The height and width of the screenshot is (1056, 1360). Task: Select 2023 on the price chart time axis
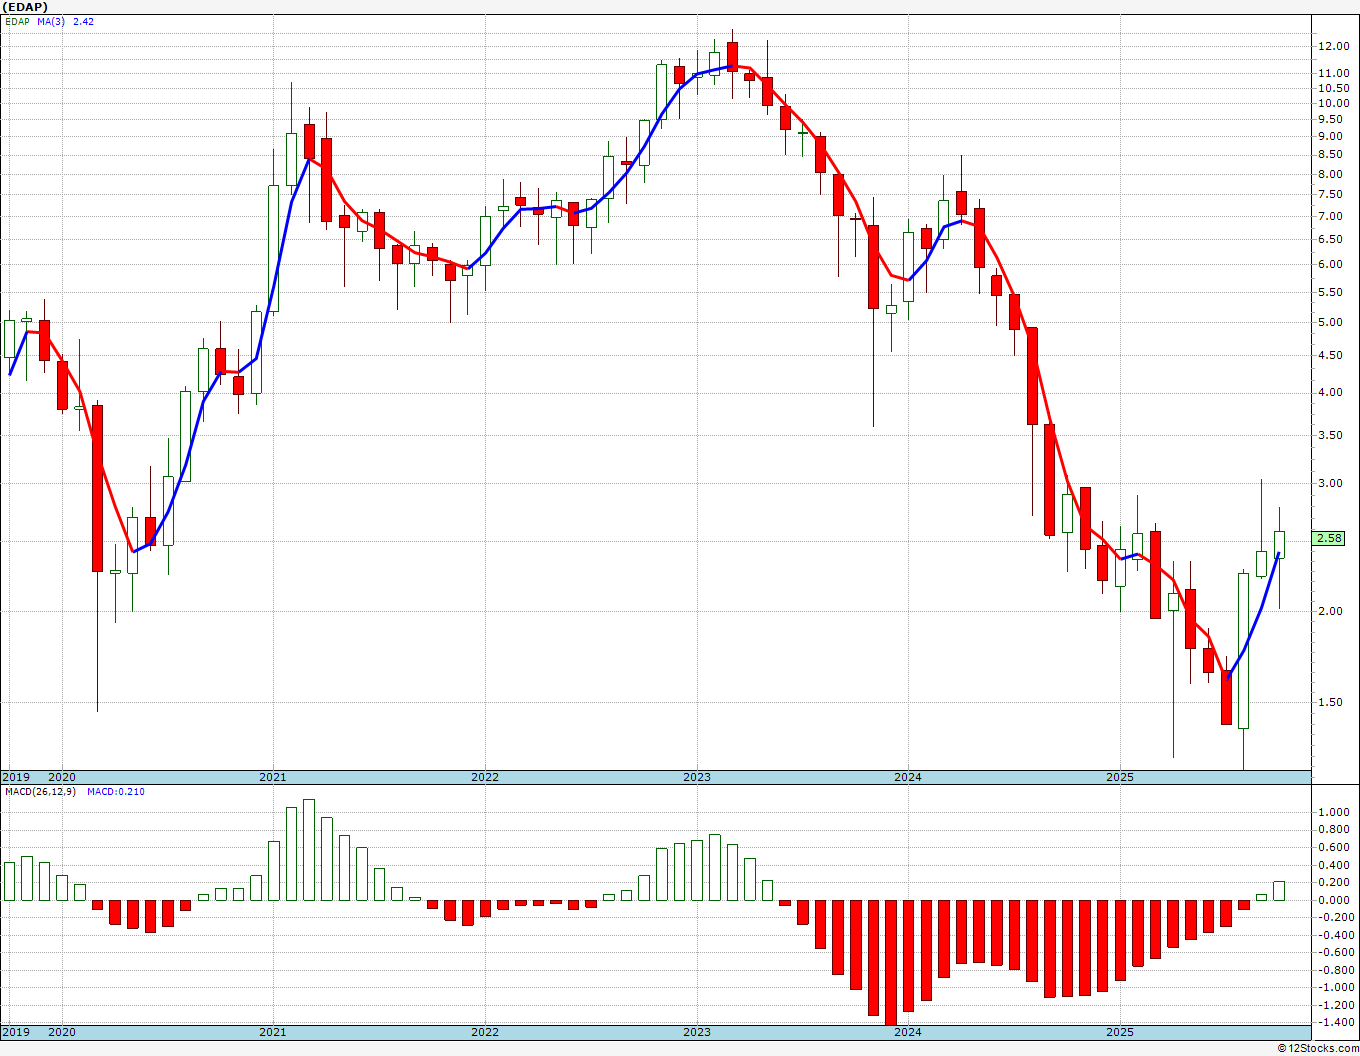point(696,777)
